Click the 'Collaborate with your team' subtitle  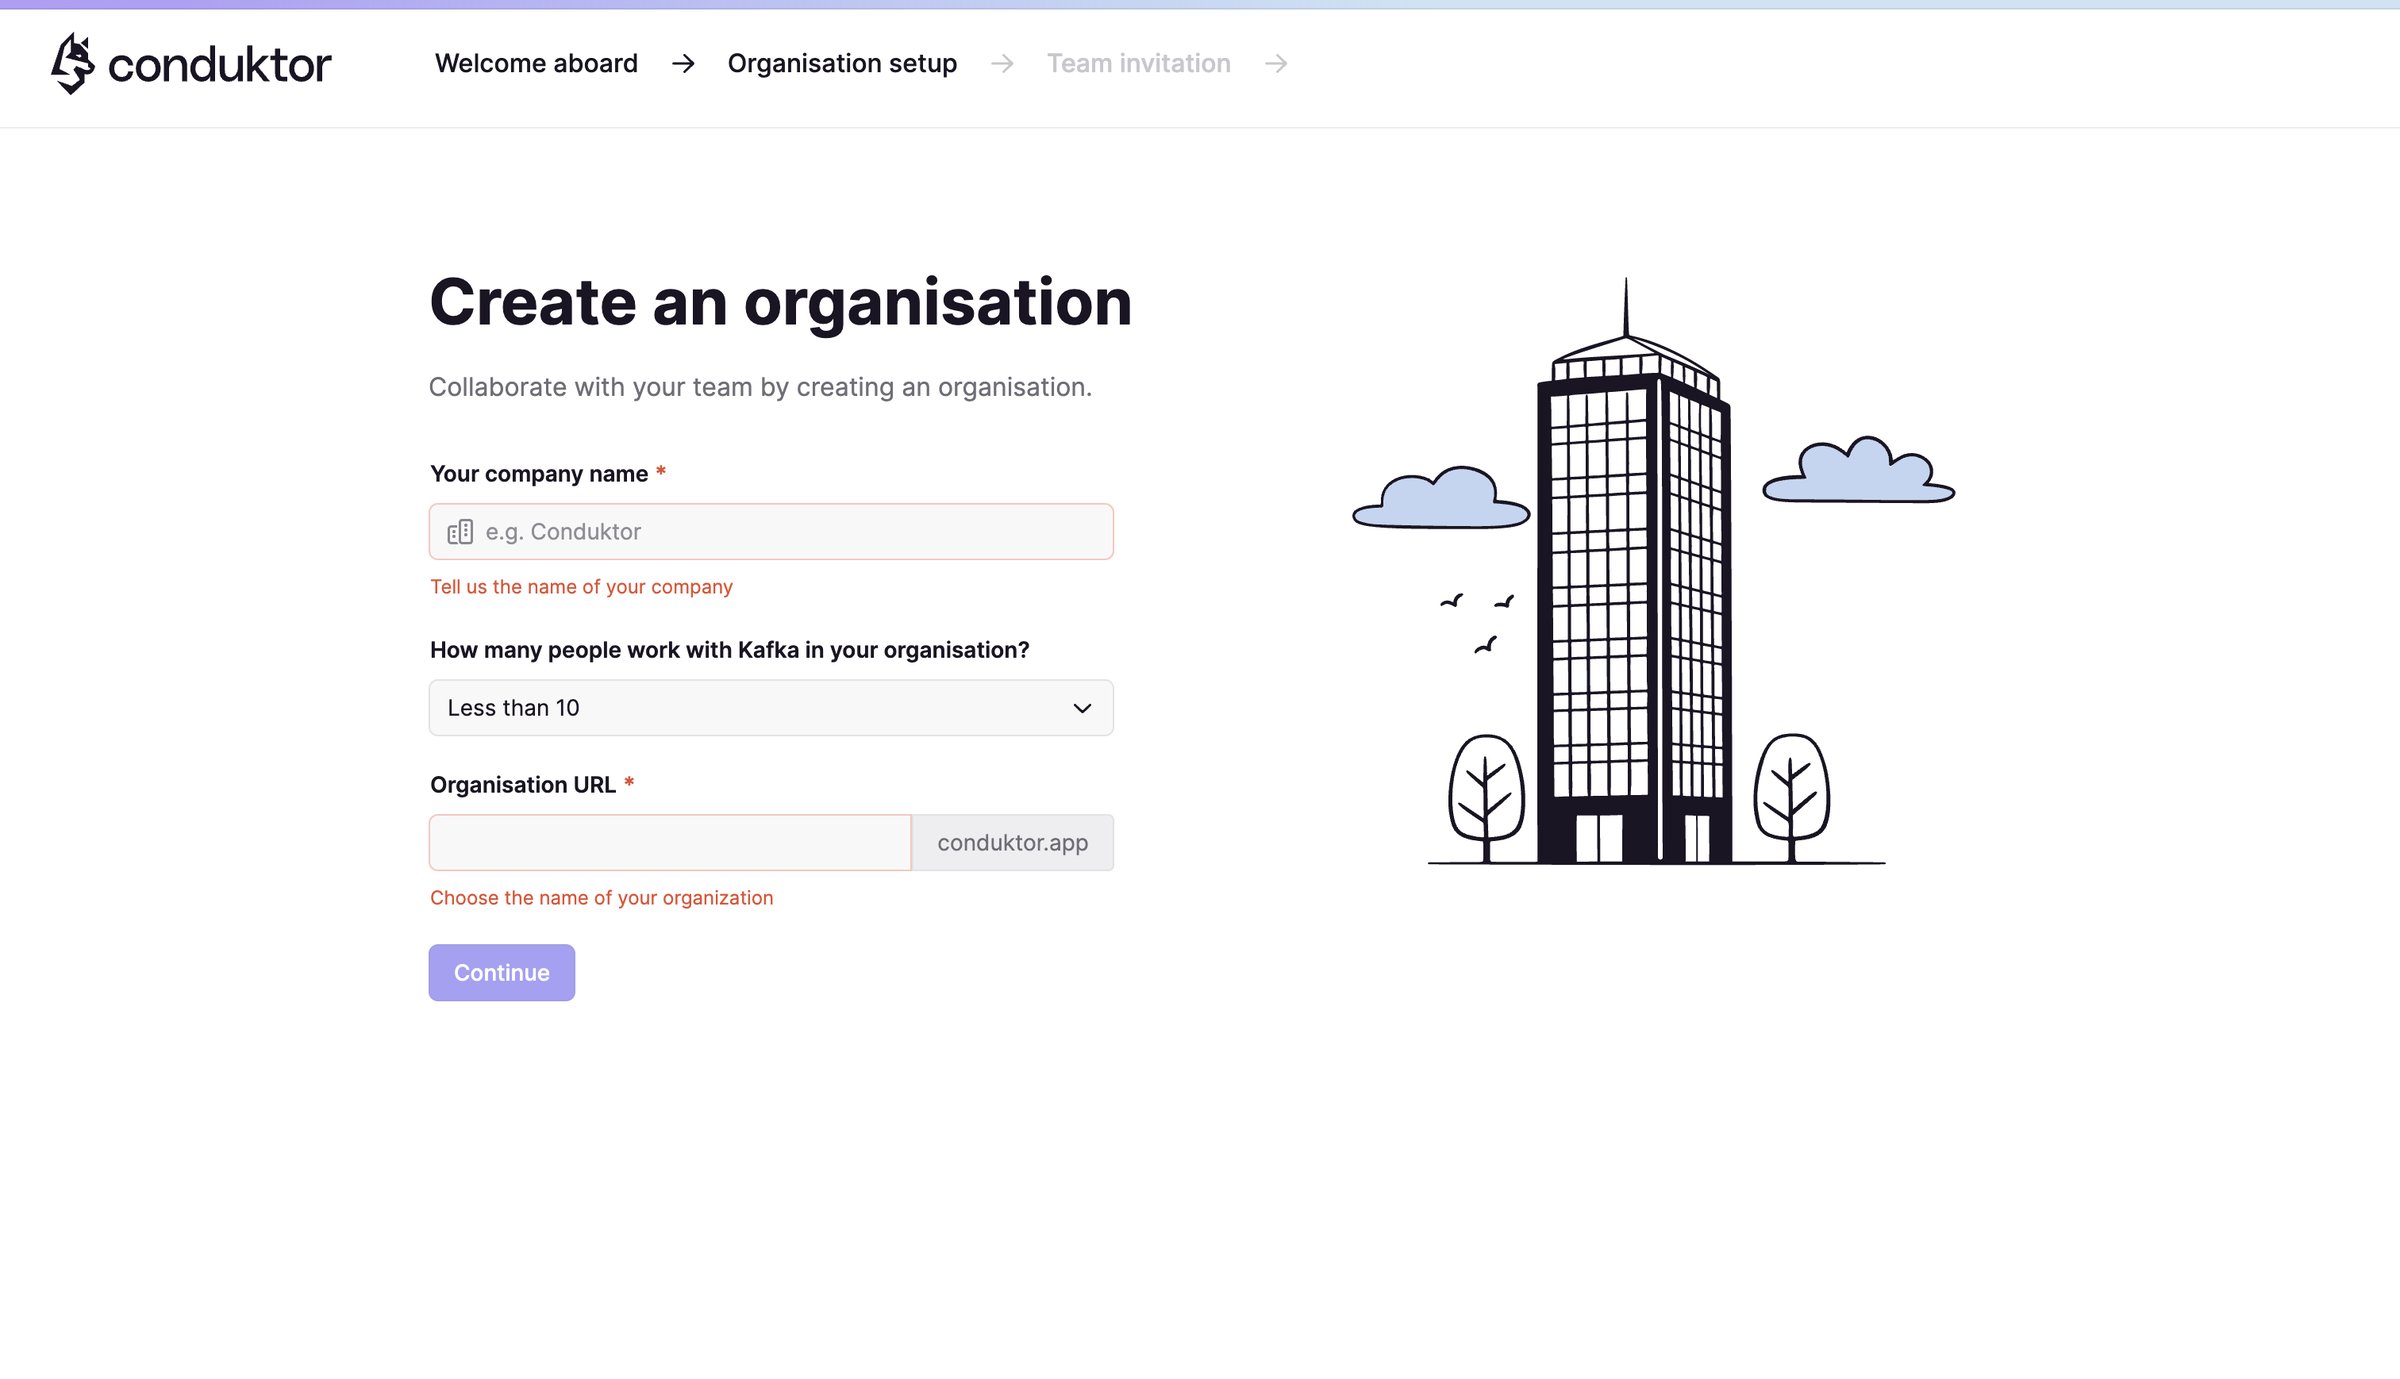[x=760, y=387]
